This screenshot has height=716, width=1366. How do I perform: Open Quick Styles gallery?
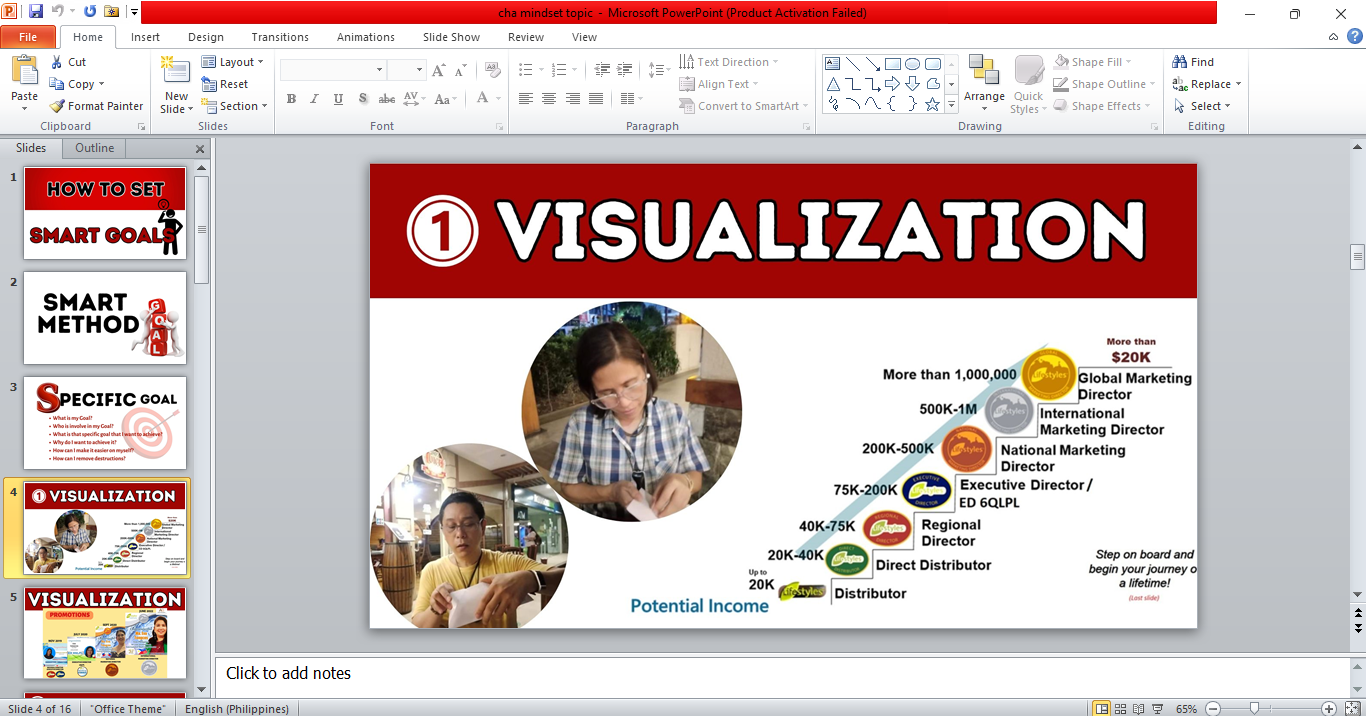(1028, 84)
